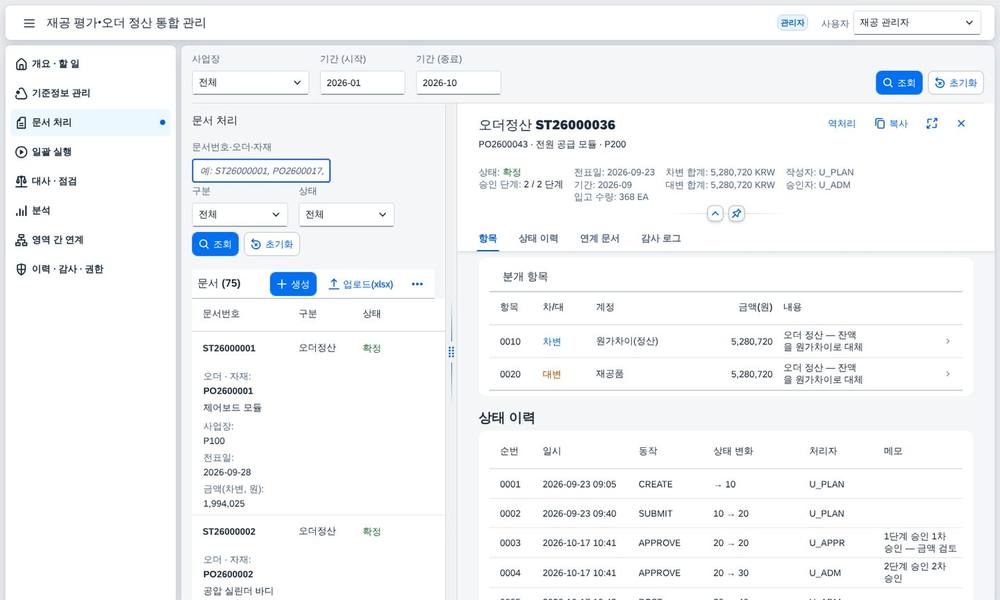1000x600 pixels.
Task: Open the more options ellipsis menu
Action: click(417, 284)
